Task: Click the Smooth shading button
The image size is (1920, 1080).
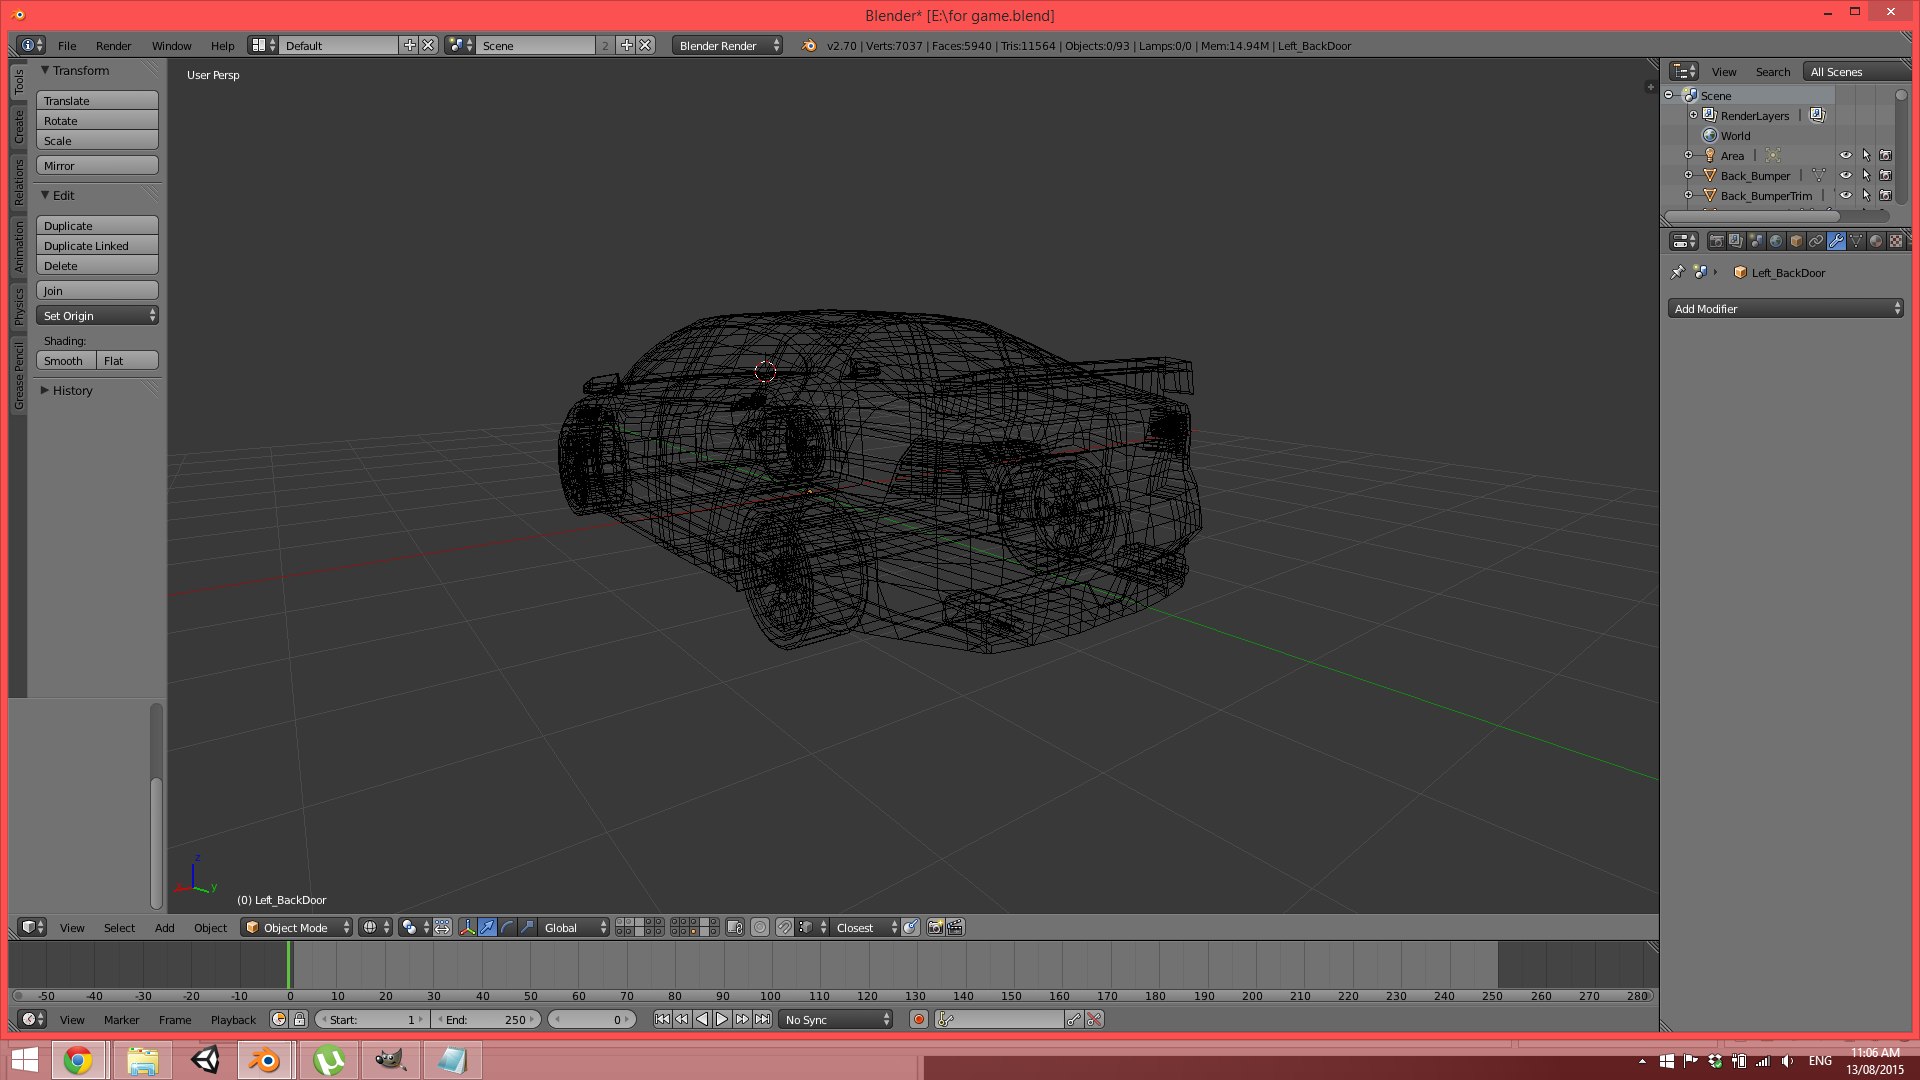Action: [66, 361]
